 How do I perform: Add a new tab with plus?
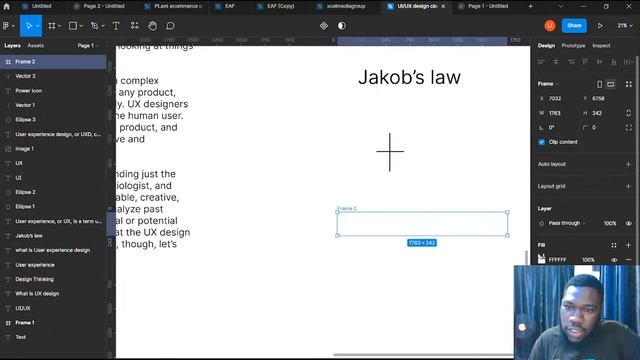[x=530, y=6]
